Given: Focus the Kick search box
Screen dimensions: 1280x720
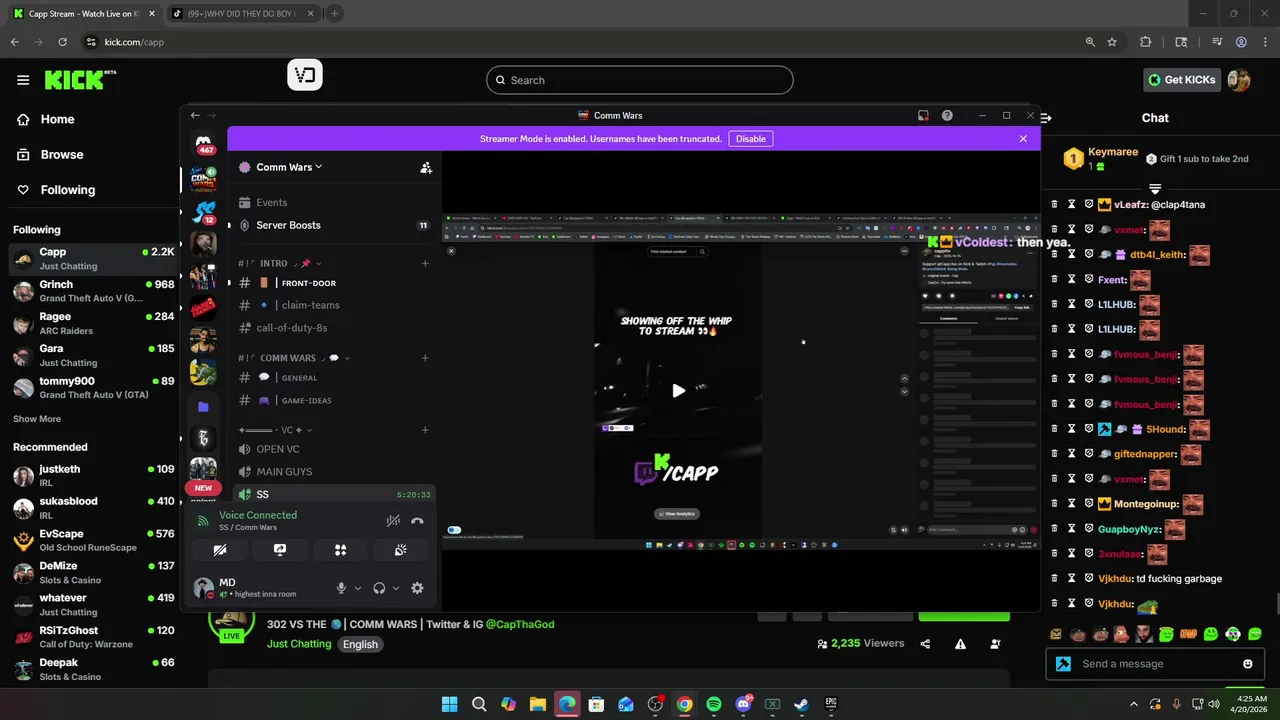Looking at the screenshot, I should tap(640, 80).
